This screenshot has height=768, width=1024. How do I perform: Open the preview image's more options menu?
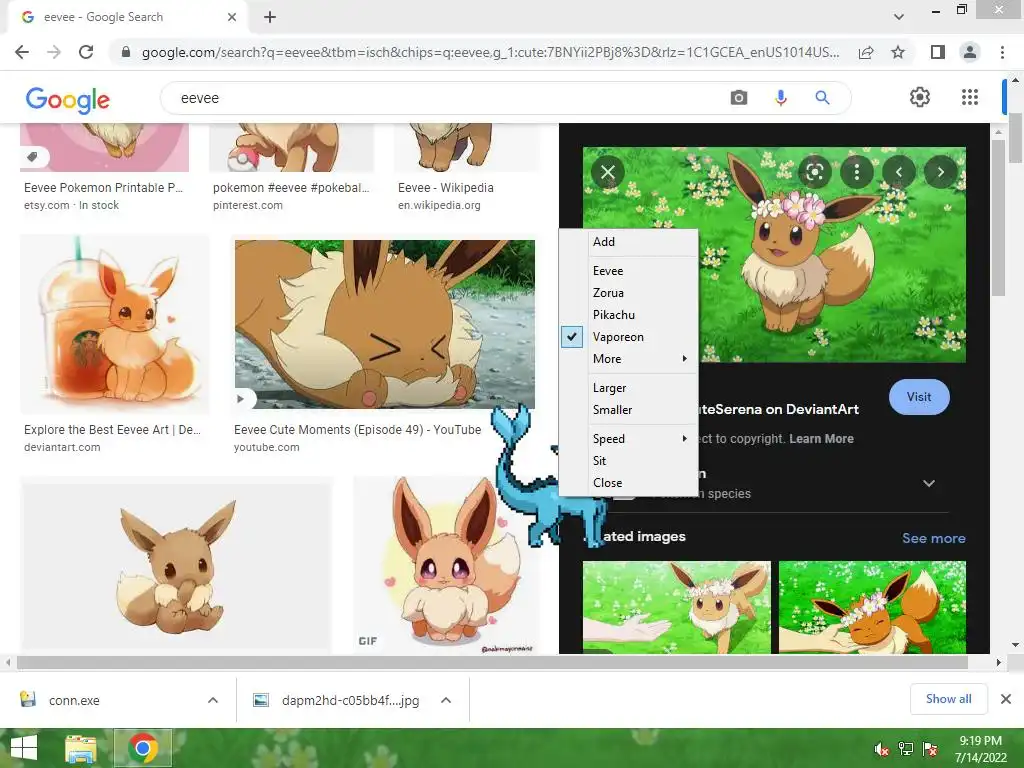857,172
